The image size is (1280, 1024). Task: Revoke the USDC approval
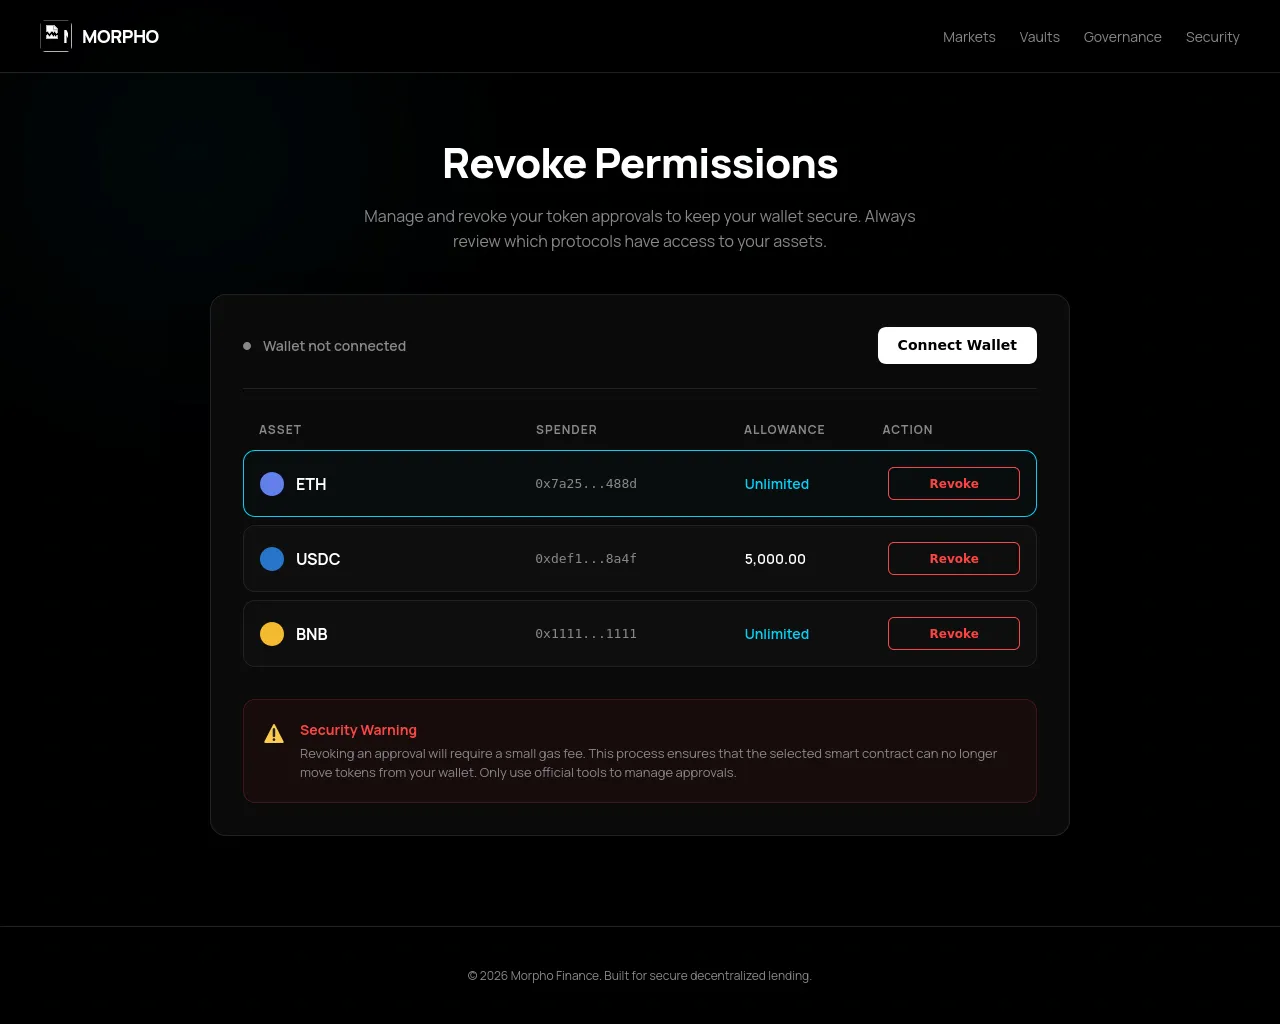coord(954,558)
